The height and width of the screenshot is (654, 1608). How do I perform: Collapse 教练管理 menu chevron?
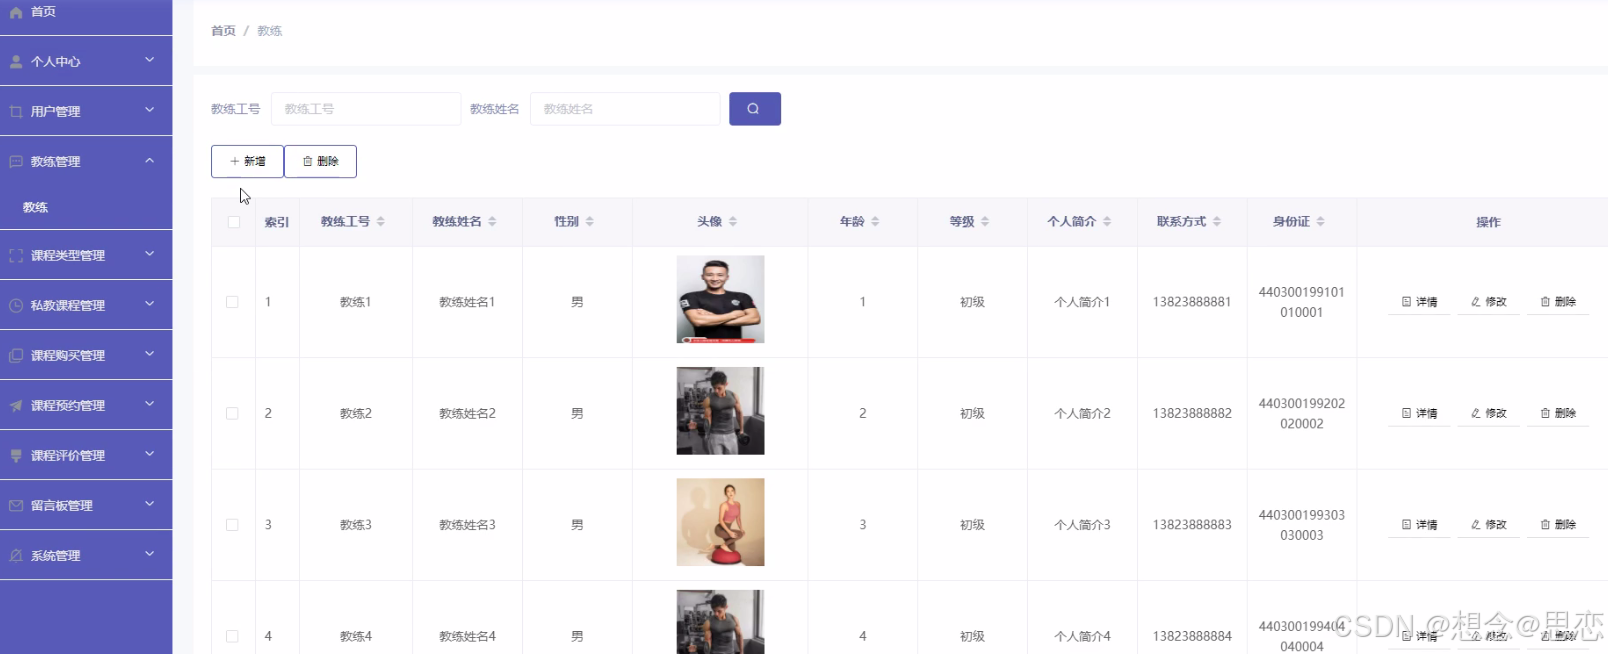pos(149,160)
